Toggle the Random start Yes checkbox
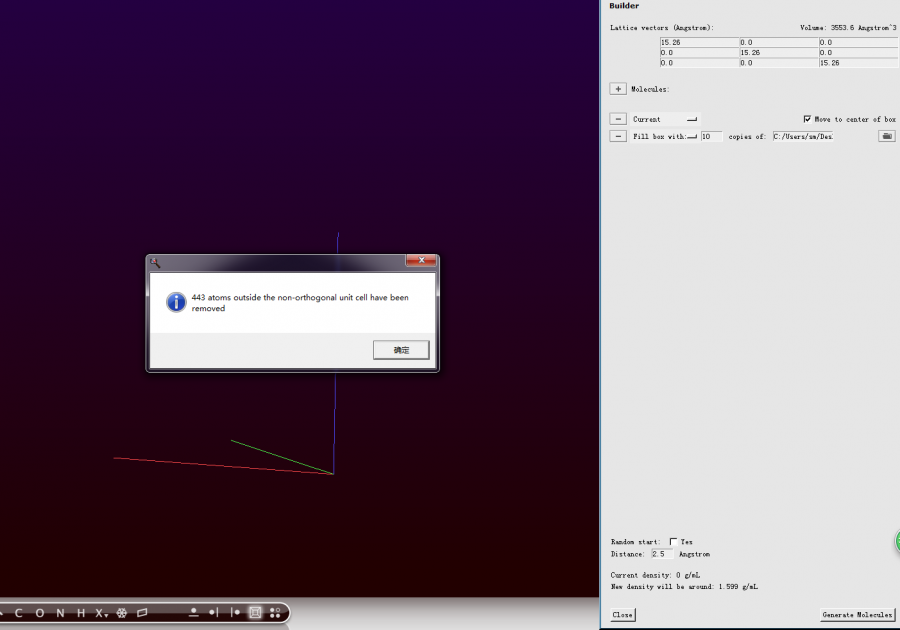This screenshot has width=900, height=630. [x=673, y=542]
